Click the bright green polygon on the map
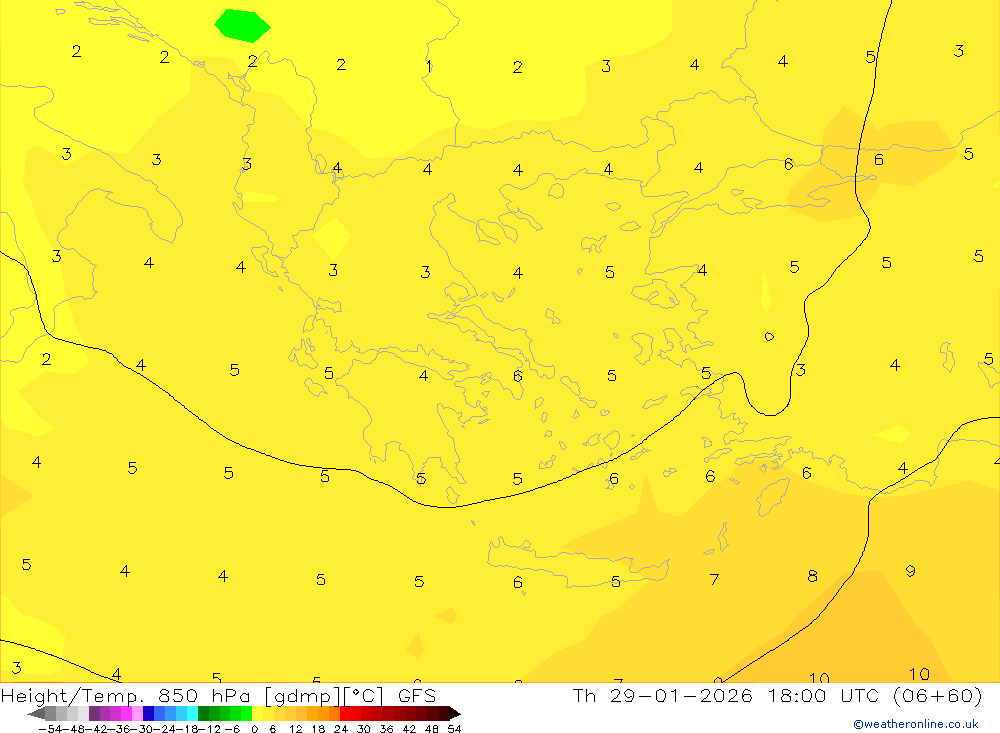 click(x=242, y=26)
